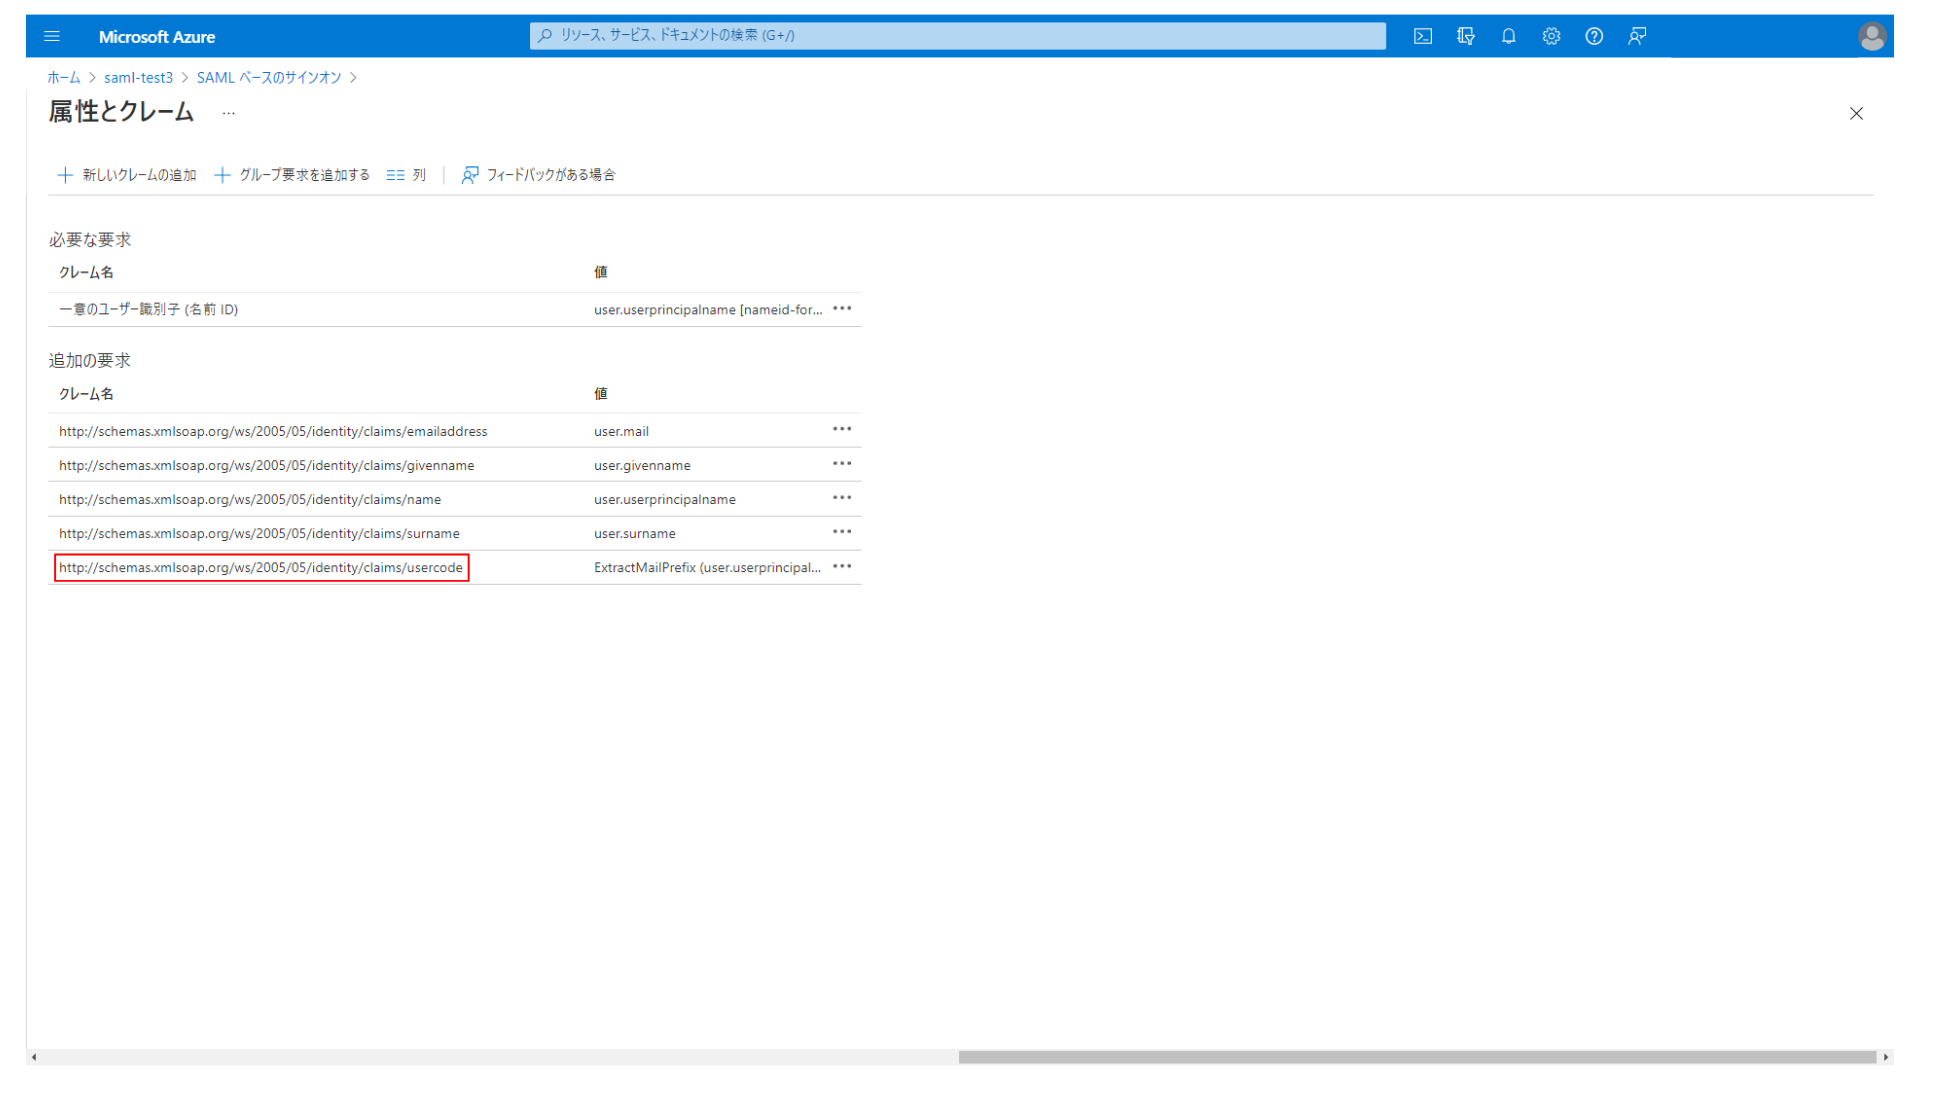Click horizontal scrollbar thumb at the bottom
The height and width of the screenshot is (1110, 1950).
click(x=1417, y=1057)
